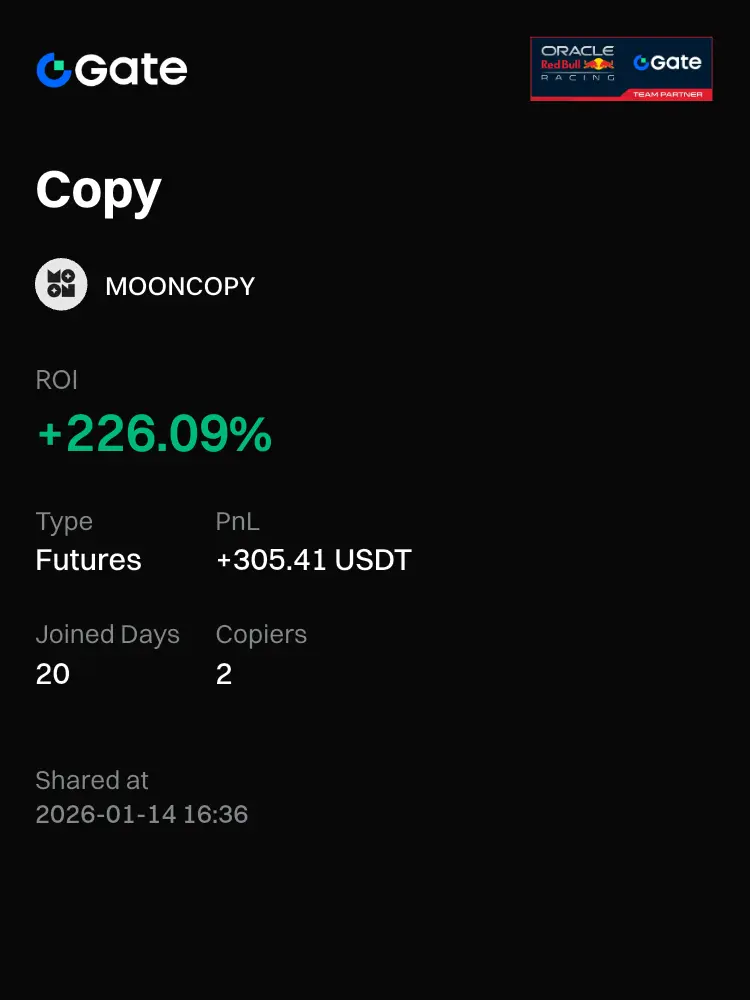
Task: Click the PnL label
Action: (238, 522)
